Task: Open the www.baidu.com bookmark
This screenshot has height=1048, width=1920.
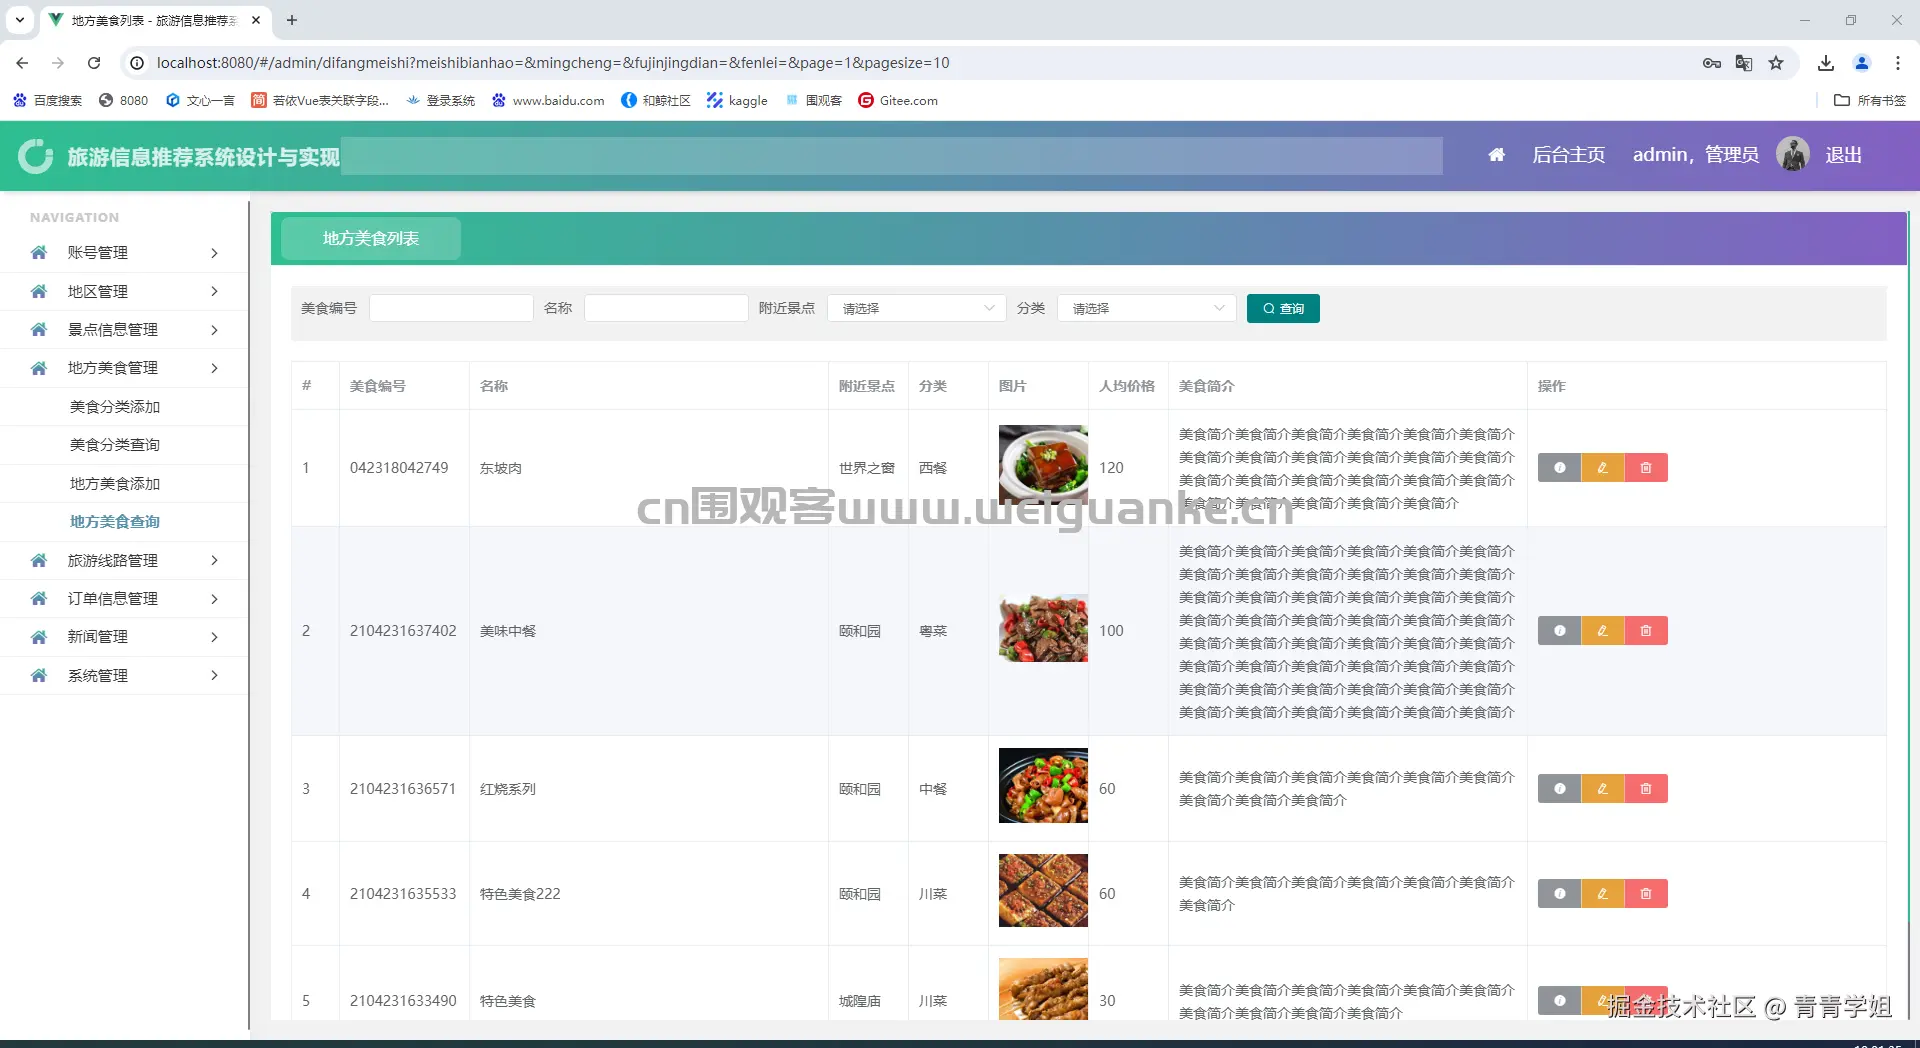Action: click(548, 100)
